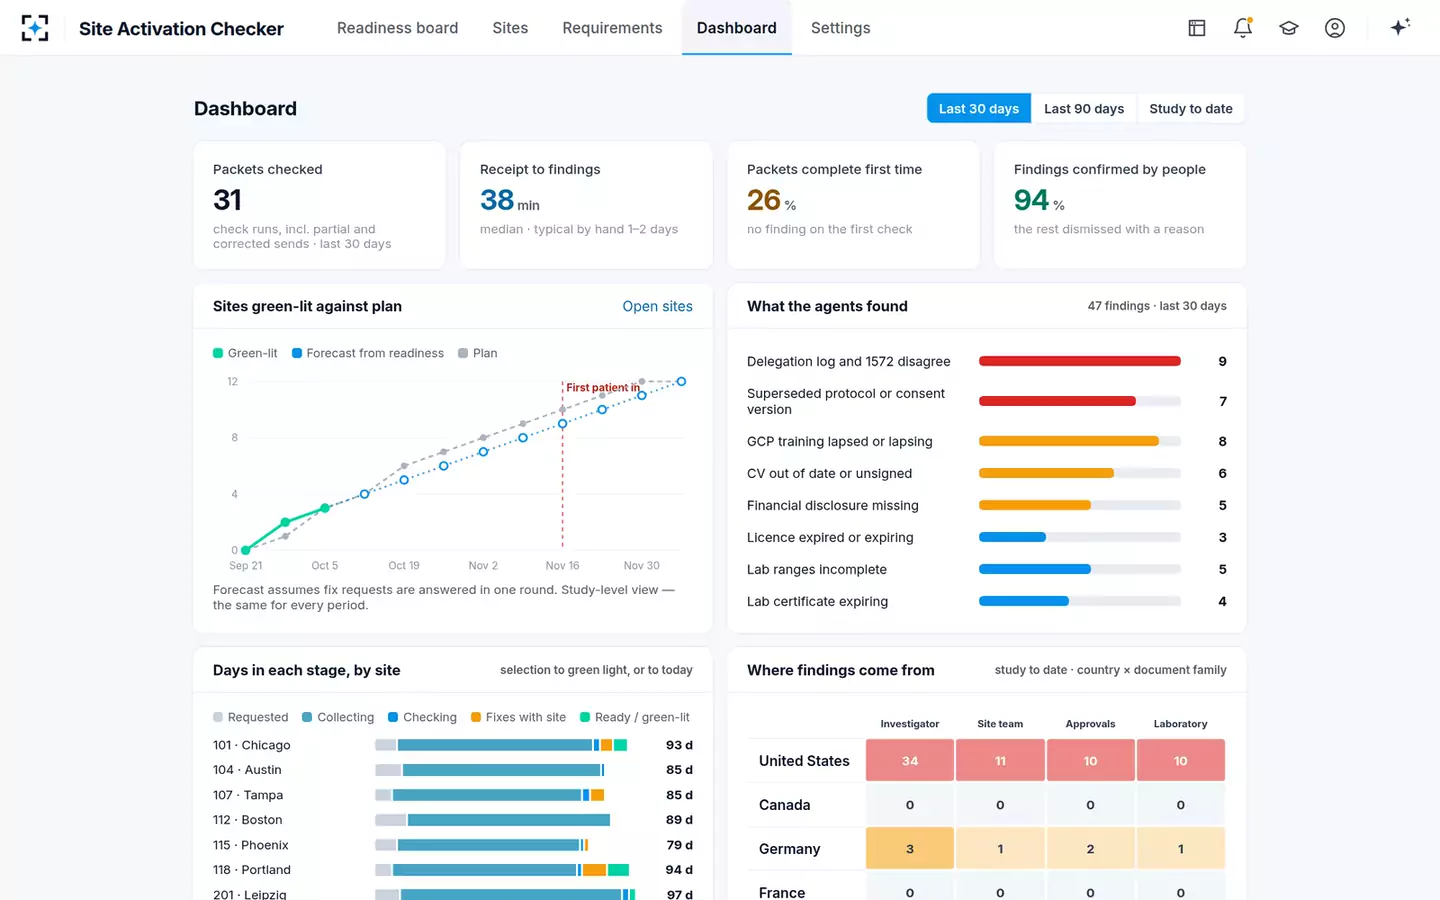The width and height of the screenshot is (1440, 900).
Task: Click the CV out of date or unsigned row
Action: [x=986, y=473]
